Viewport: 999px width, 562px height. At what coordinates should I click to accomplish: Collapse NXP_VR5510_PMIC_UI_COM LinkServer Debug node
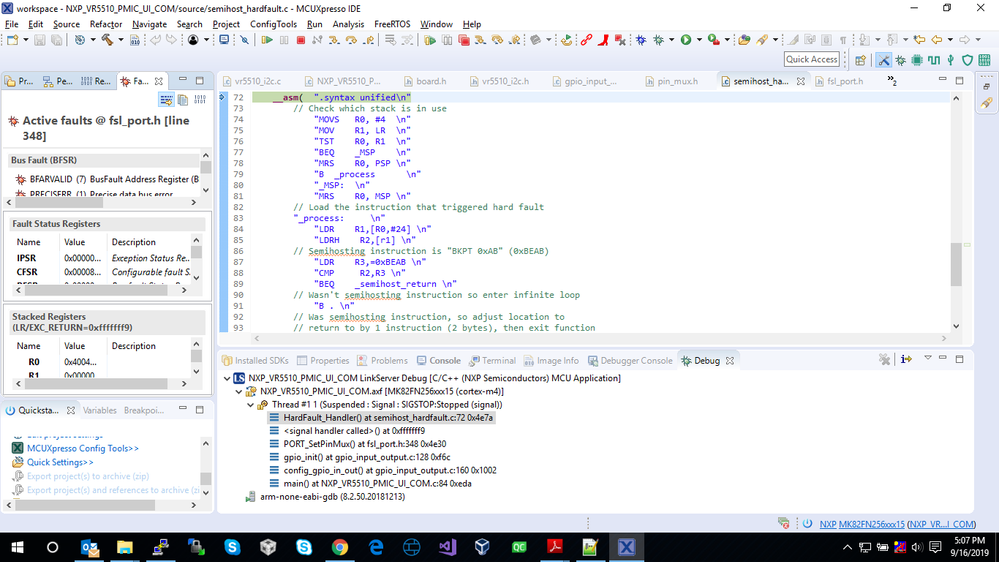pos(227,378)
